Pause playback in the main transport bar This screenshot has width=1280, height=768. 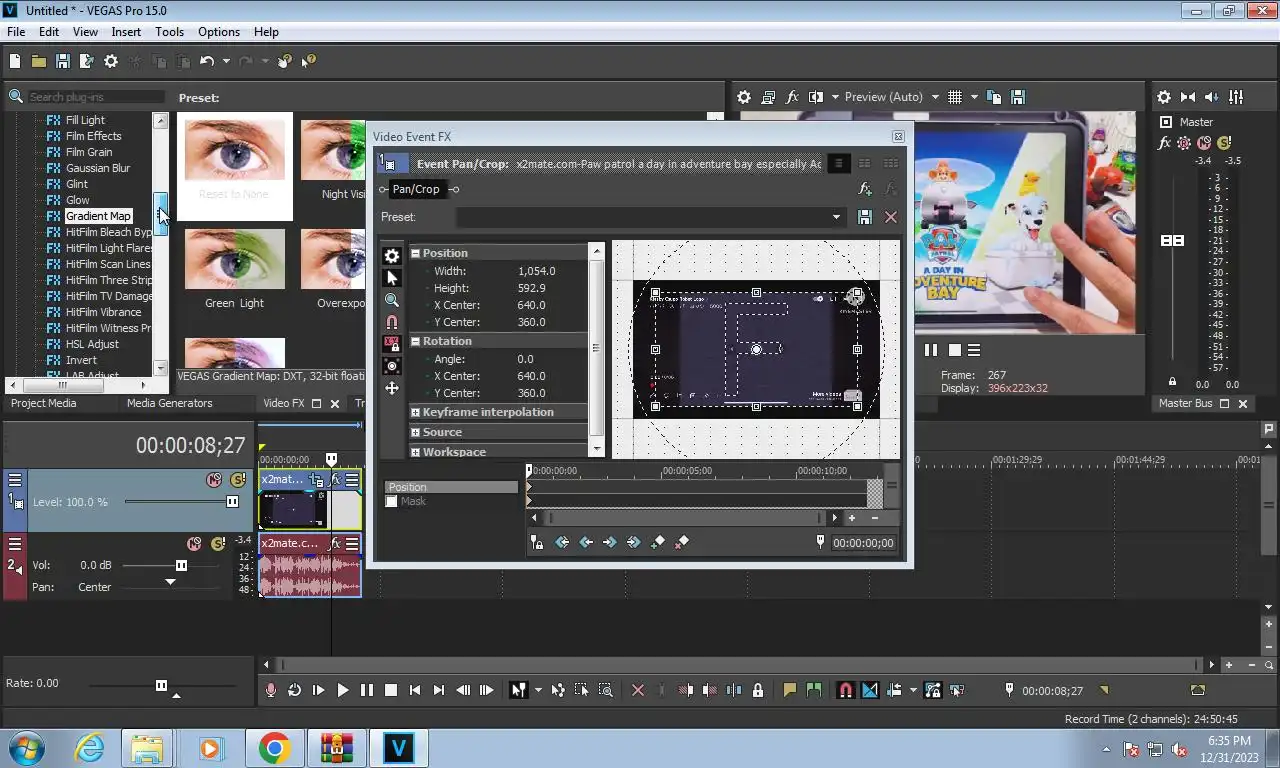[x=366, y=690]
